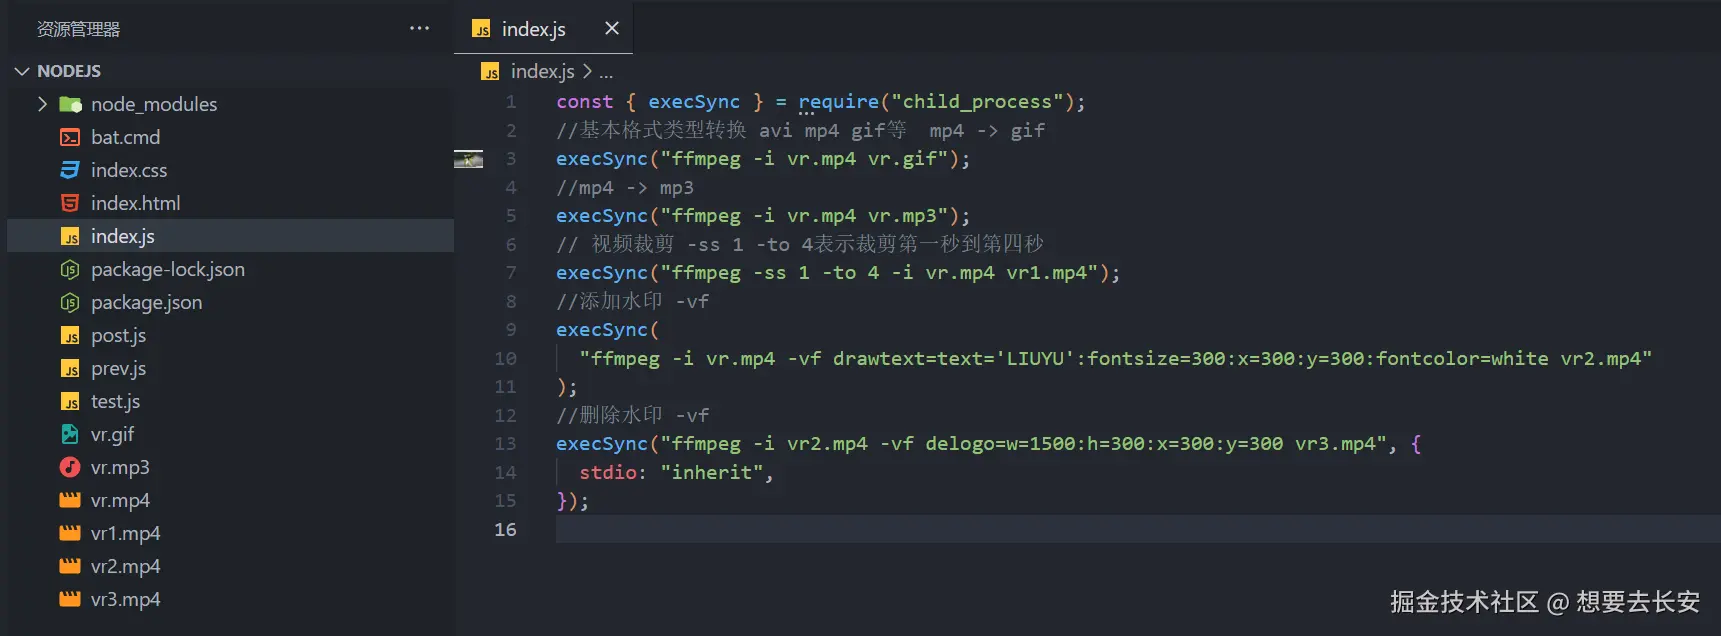Click the video icon beside vr1.mp4

point(70,533)
